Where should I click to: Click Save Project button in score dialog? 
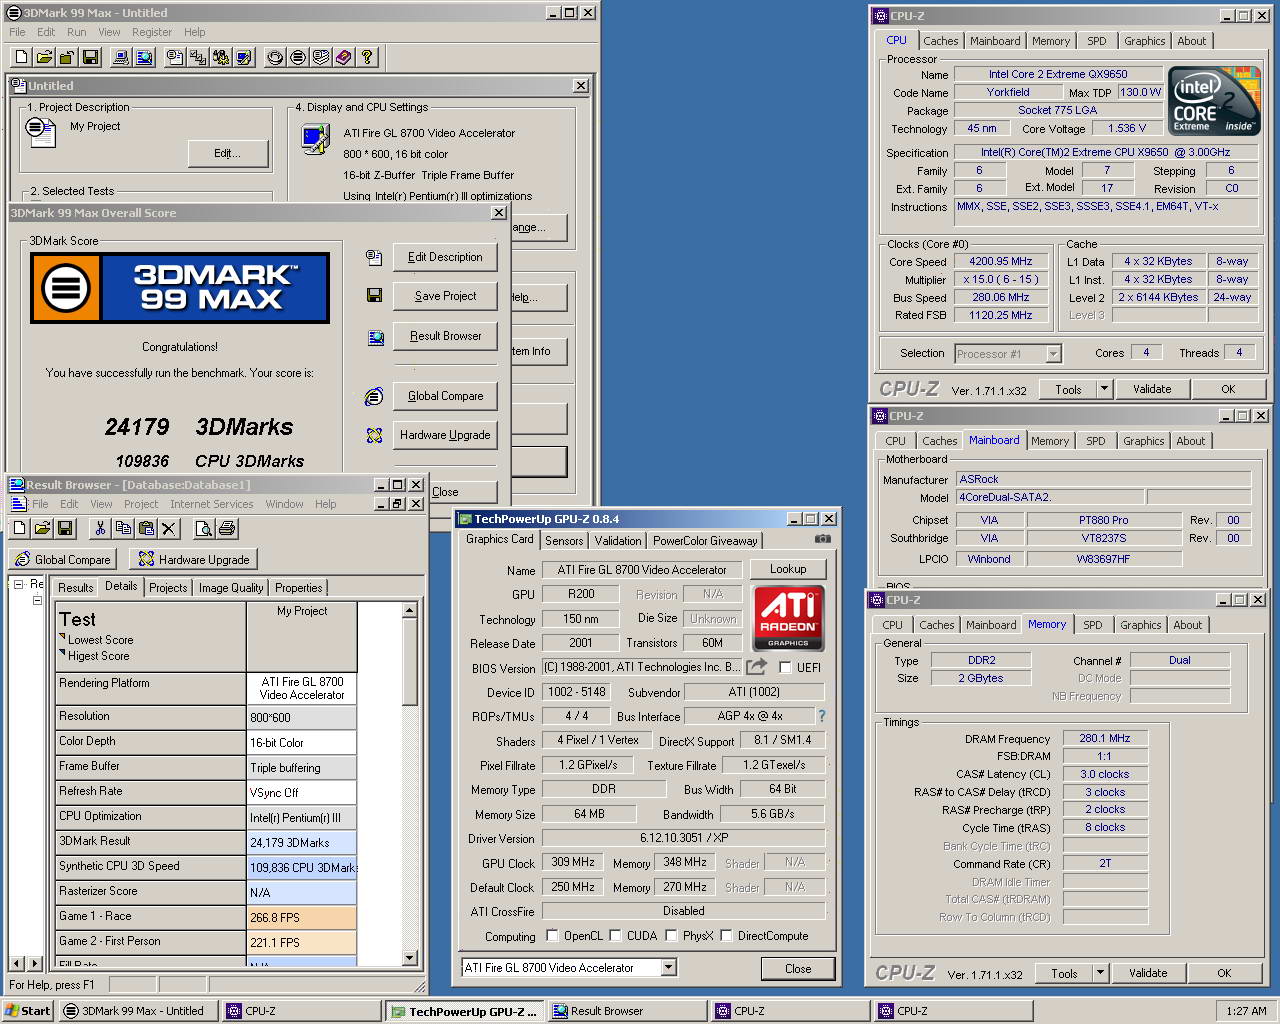pos(445,296)
